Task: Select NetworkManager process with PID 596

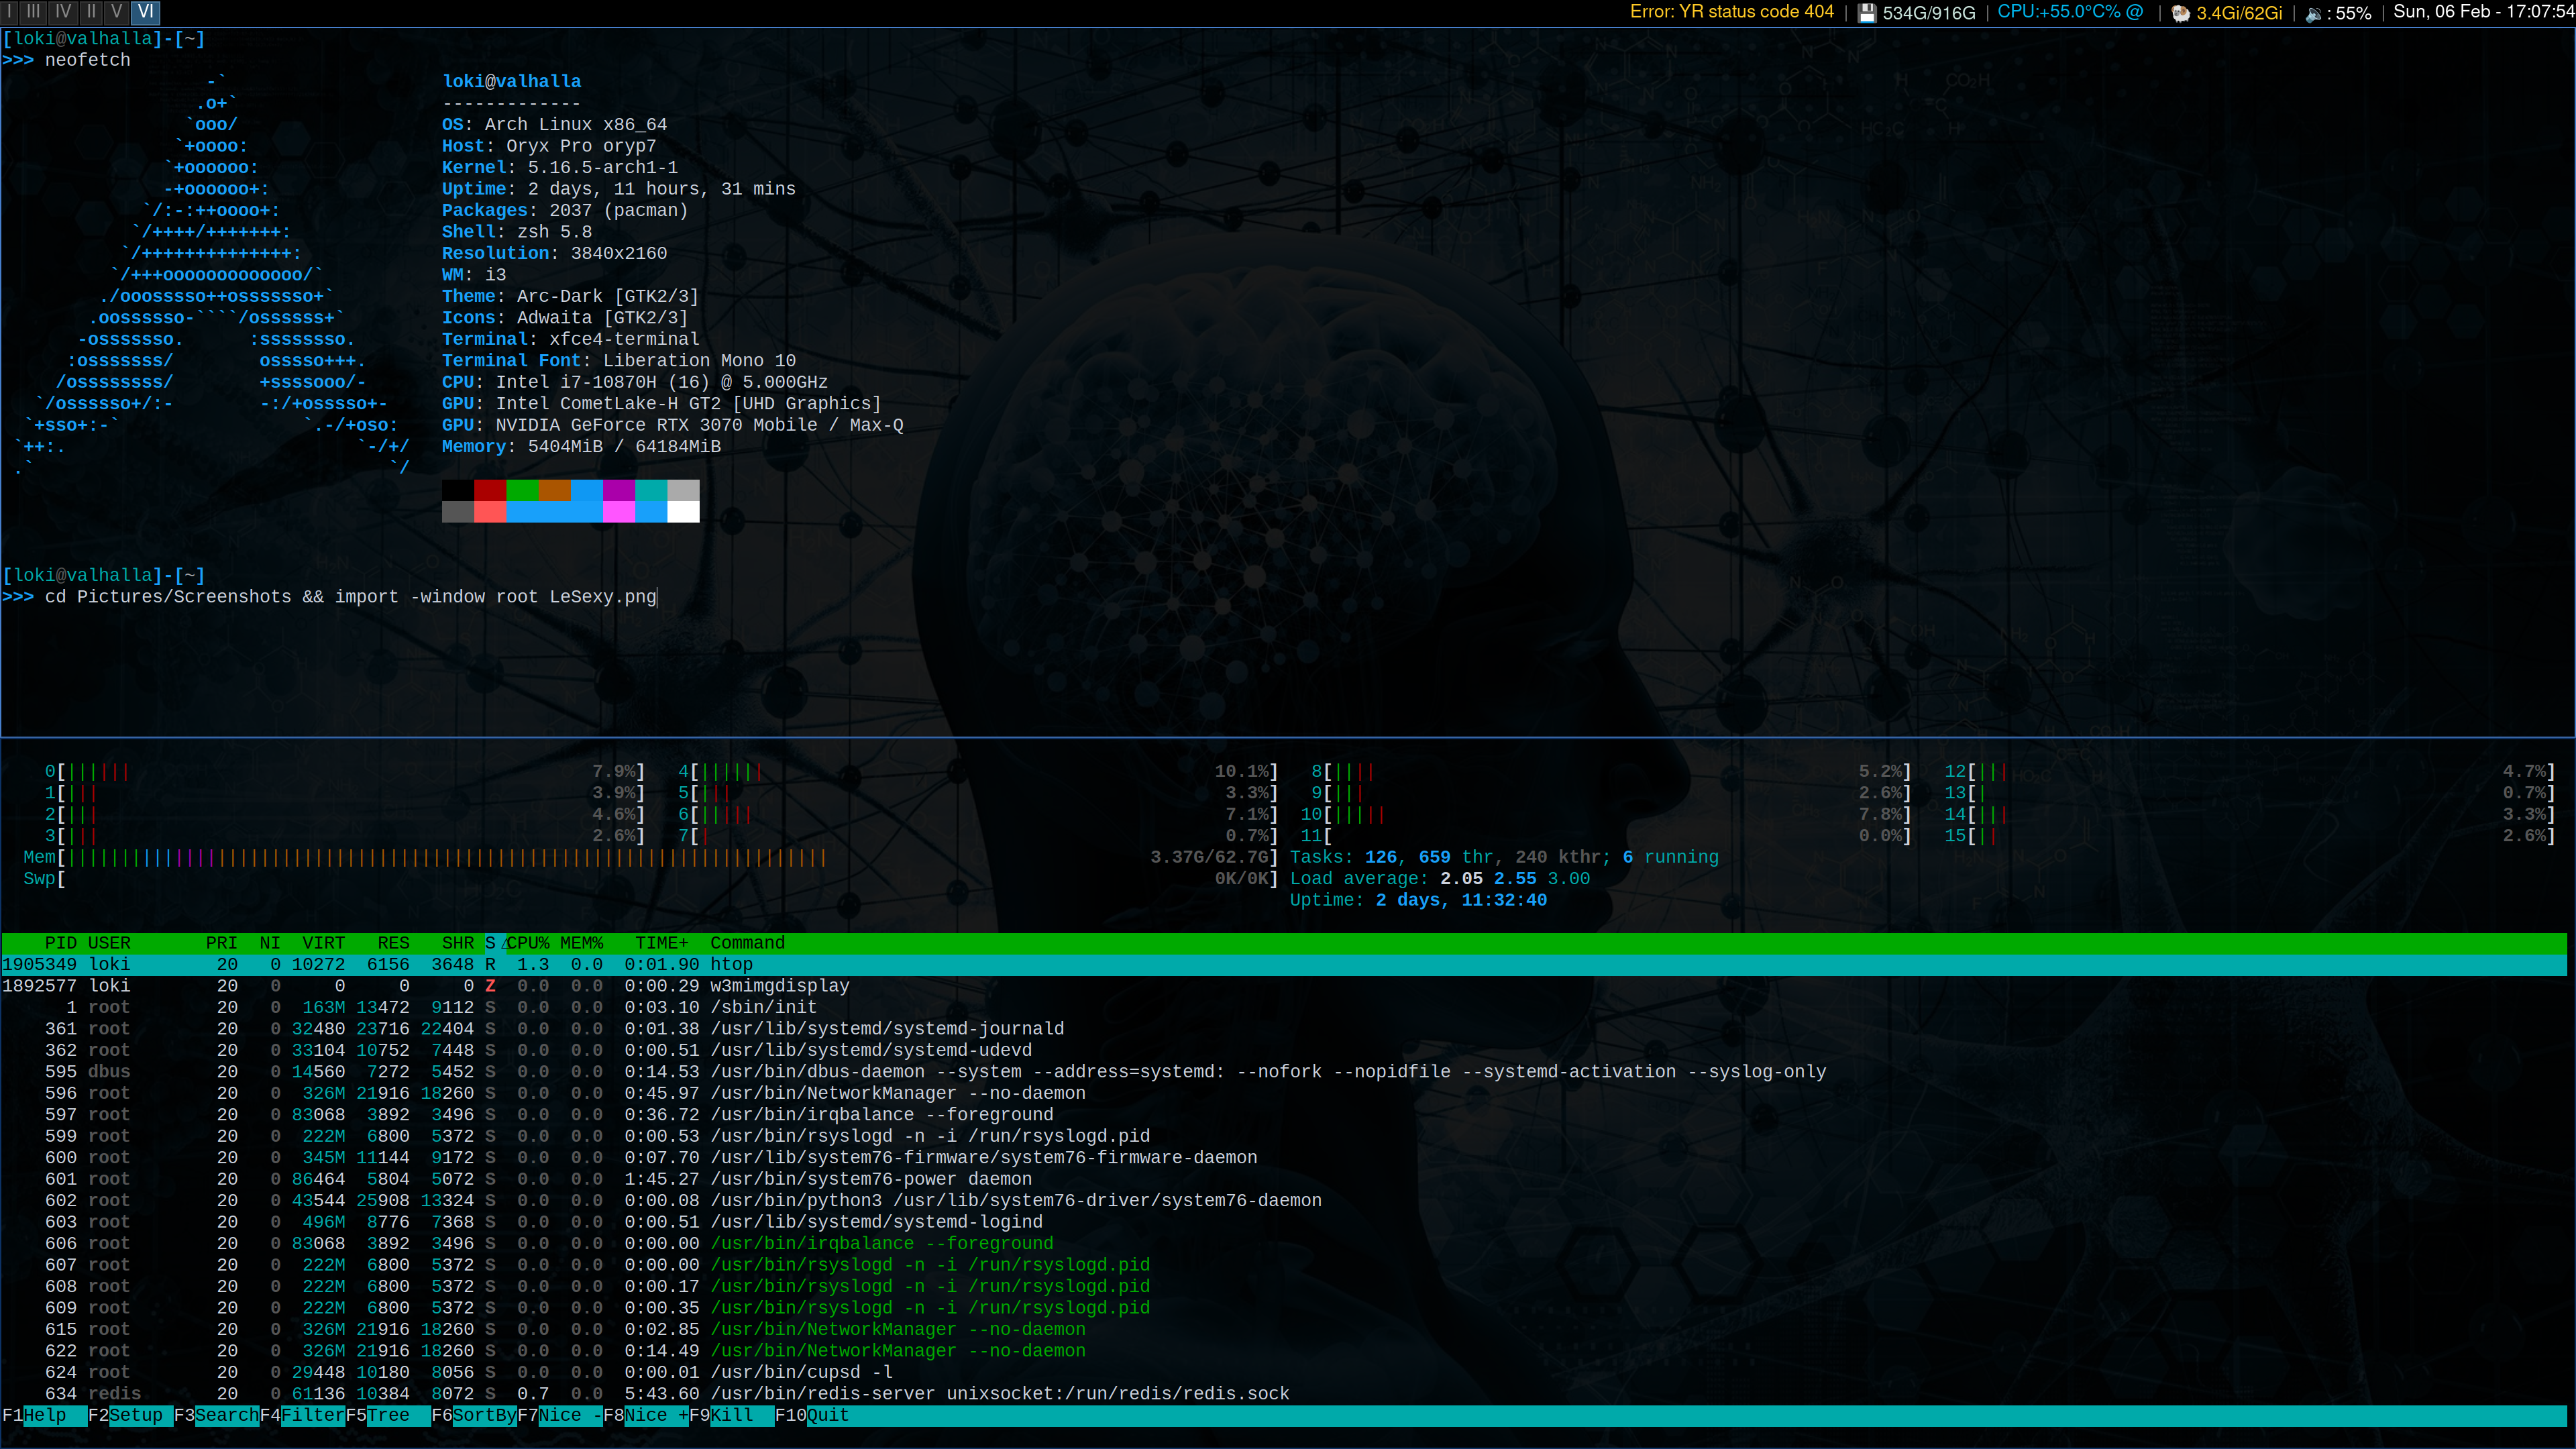Action: 1284,1093
